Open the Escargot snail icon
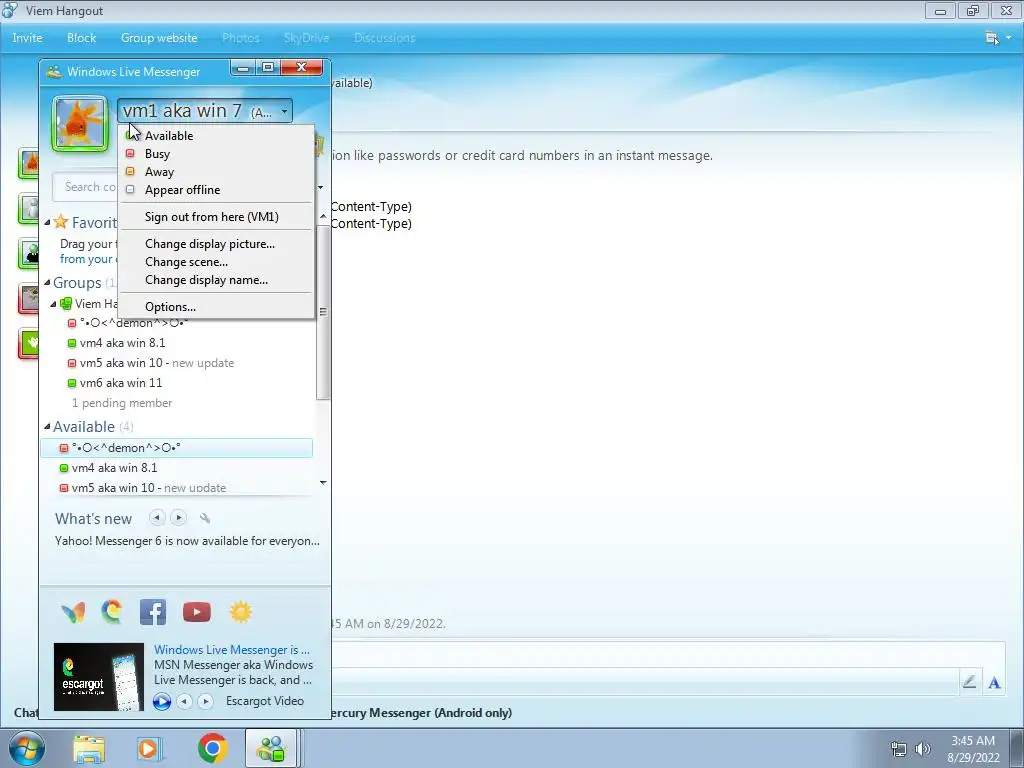Viewport: 1024px width, 768px height. point(112,612)
